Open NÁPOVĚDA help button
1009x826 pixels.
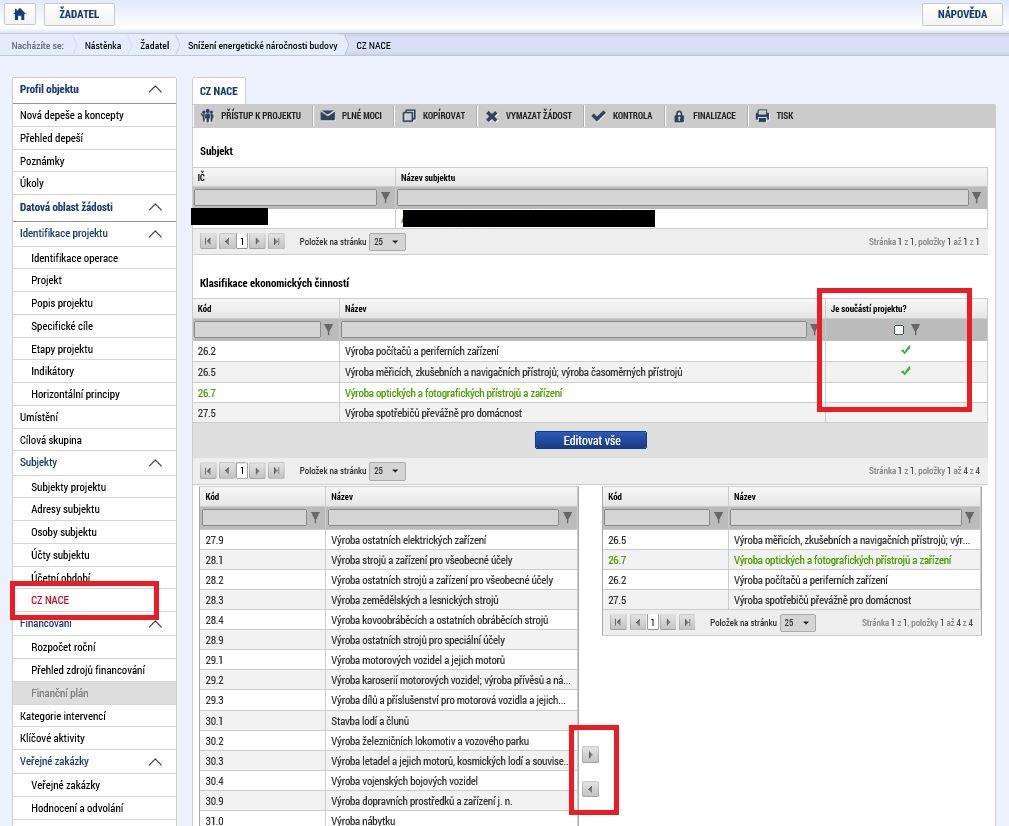point(962,14)
